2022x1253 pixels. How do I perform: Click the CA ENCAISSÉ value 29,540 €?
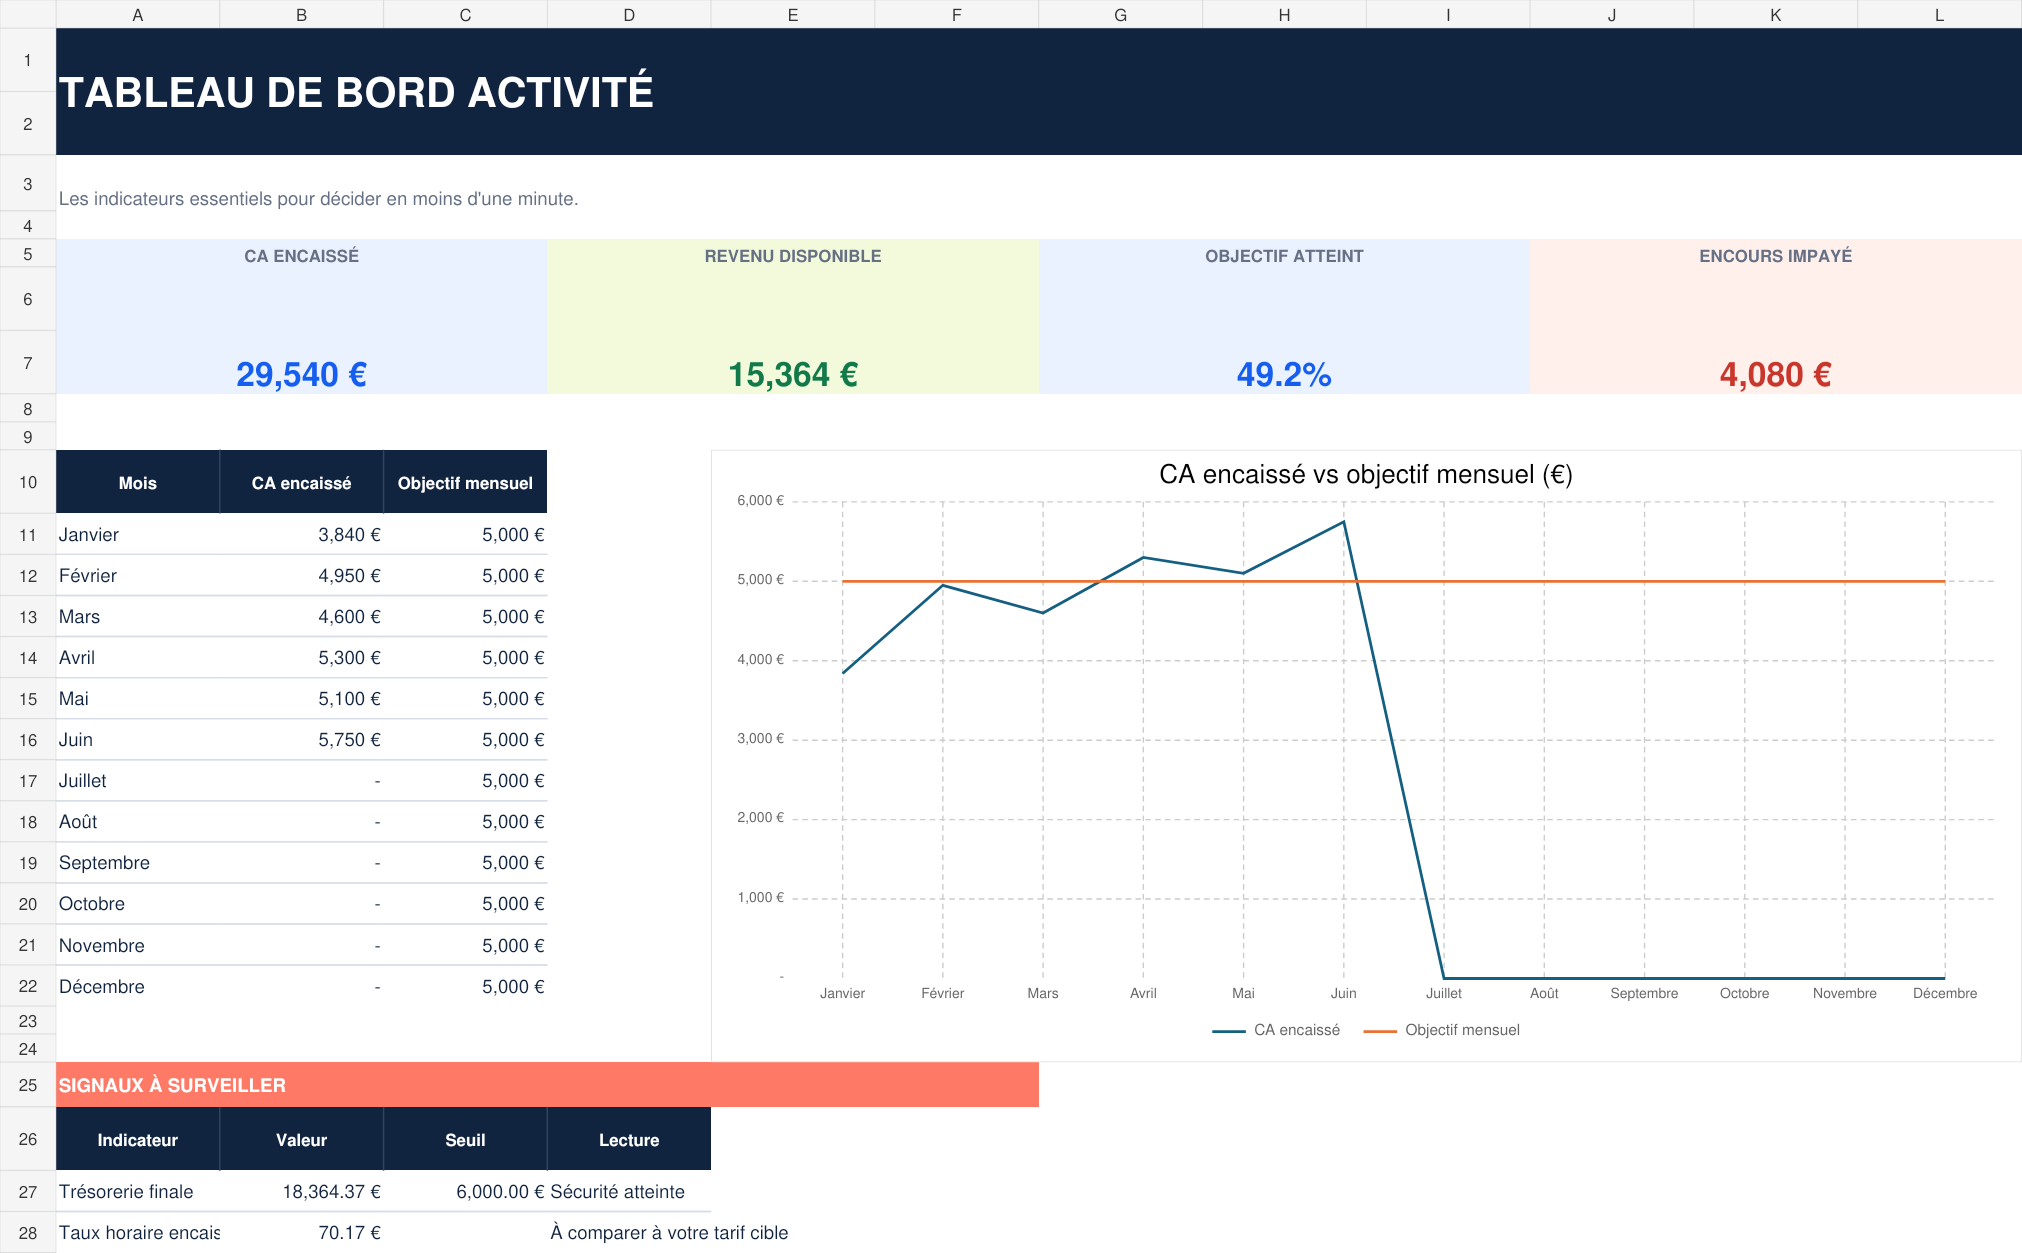(301, 374)
